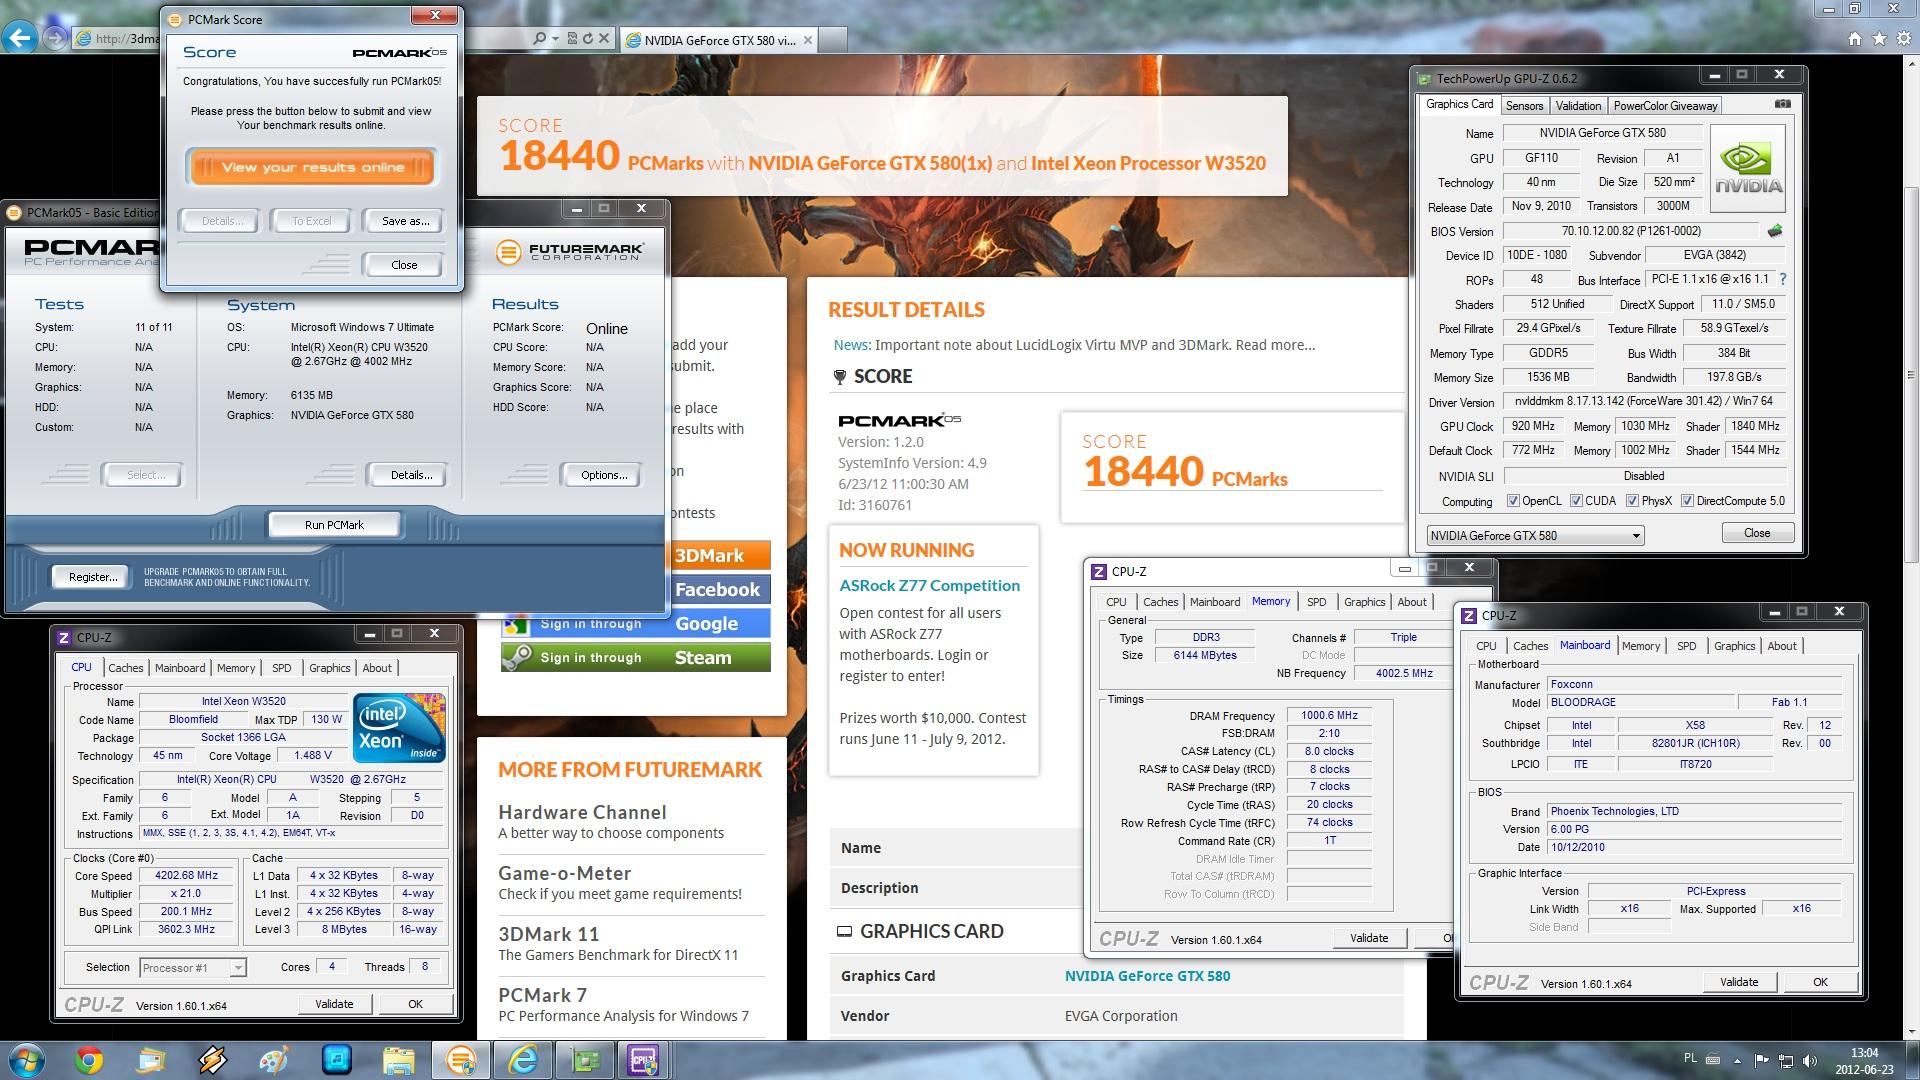The height and width of the screenshot is (1080, 1920).
Task: Toggle OpenCL checkbox in GPU-Z
Action: coord(1513,501)
